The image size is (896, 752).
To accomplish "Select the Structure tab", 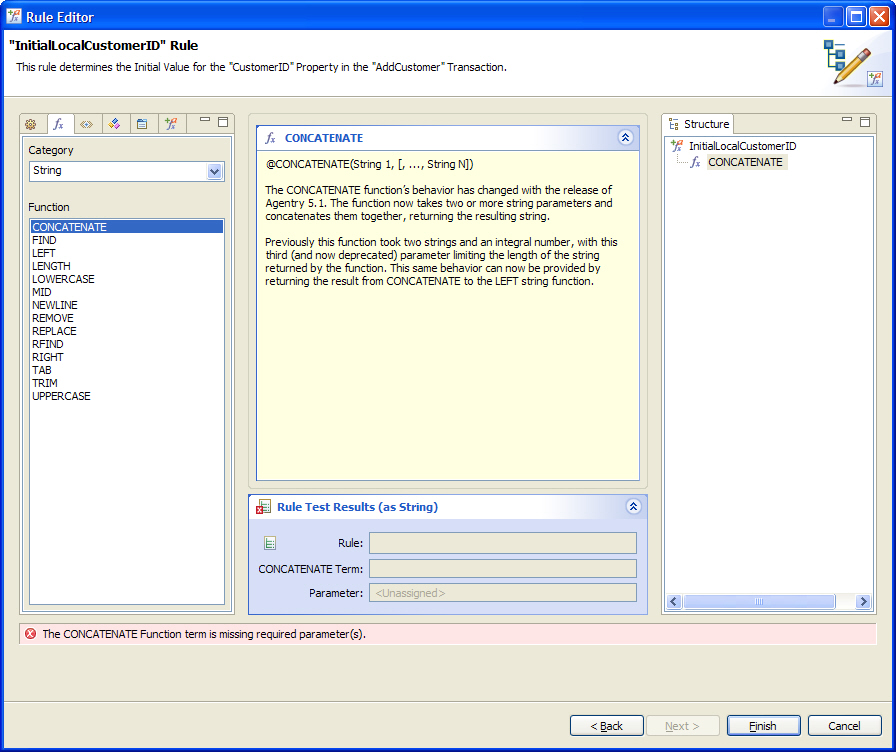I will 699,124.
